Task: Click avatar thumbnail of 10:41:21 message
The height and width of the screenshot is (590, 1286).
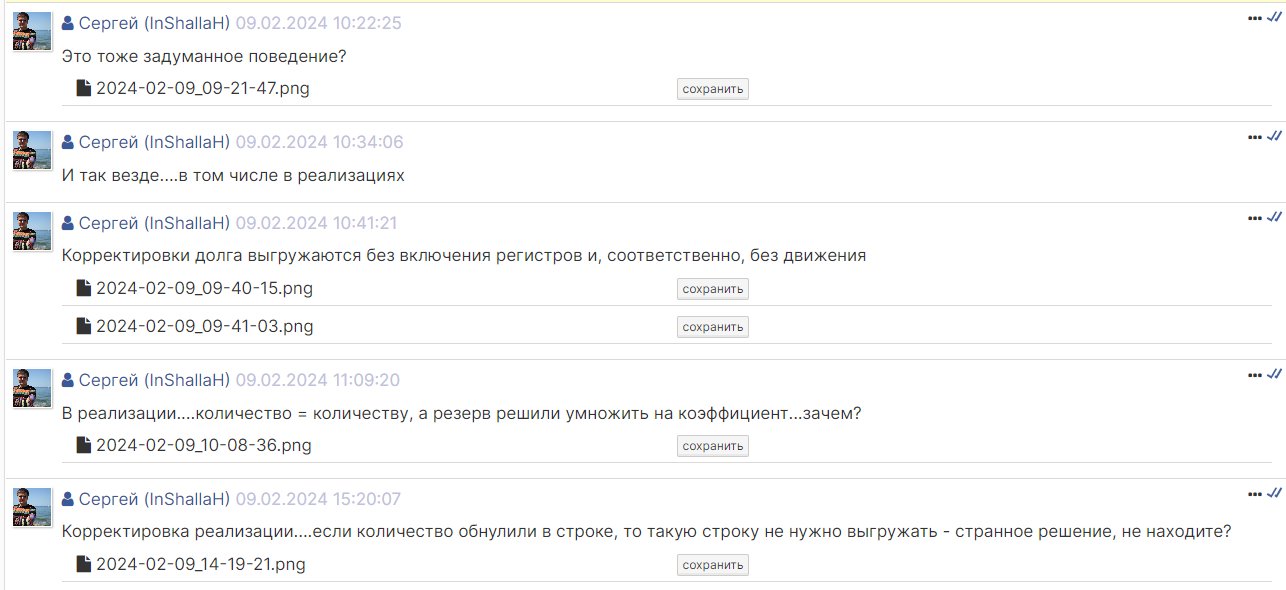Action: (32, 231)
